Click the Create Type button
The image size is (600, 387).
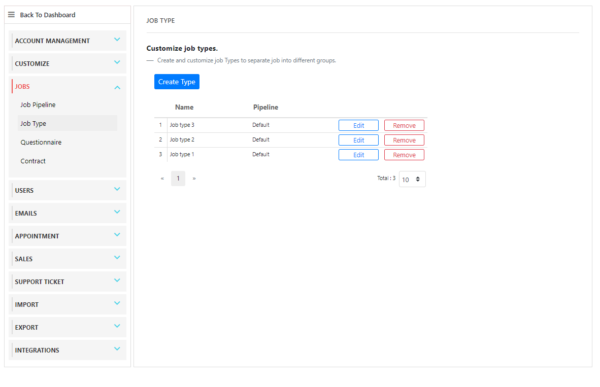[177, 82]
